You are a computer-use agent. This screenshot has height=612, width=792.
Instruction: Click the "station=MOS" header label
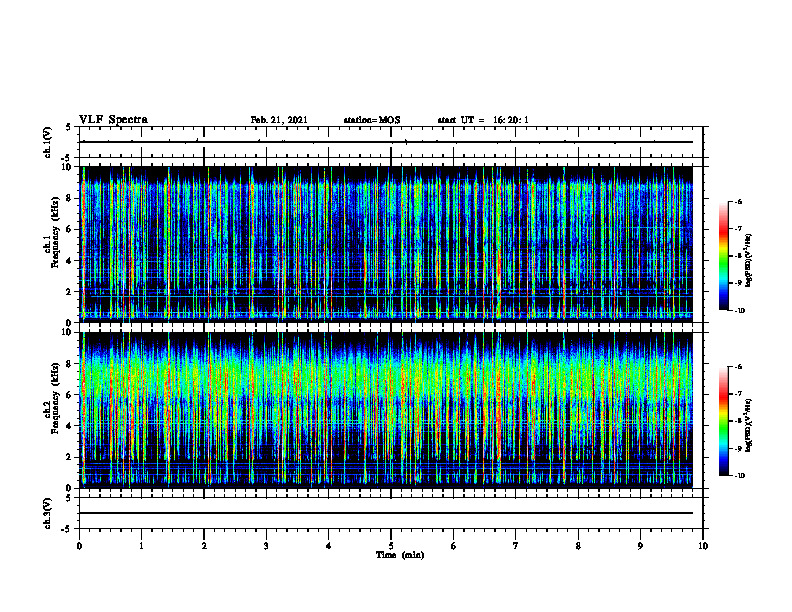[372, 120]
